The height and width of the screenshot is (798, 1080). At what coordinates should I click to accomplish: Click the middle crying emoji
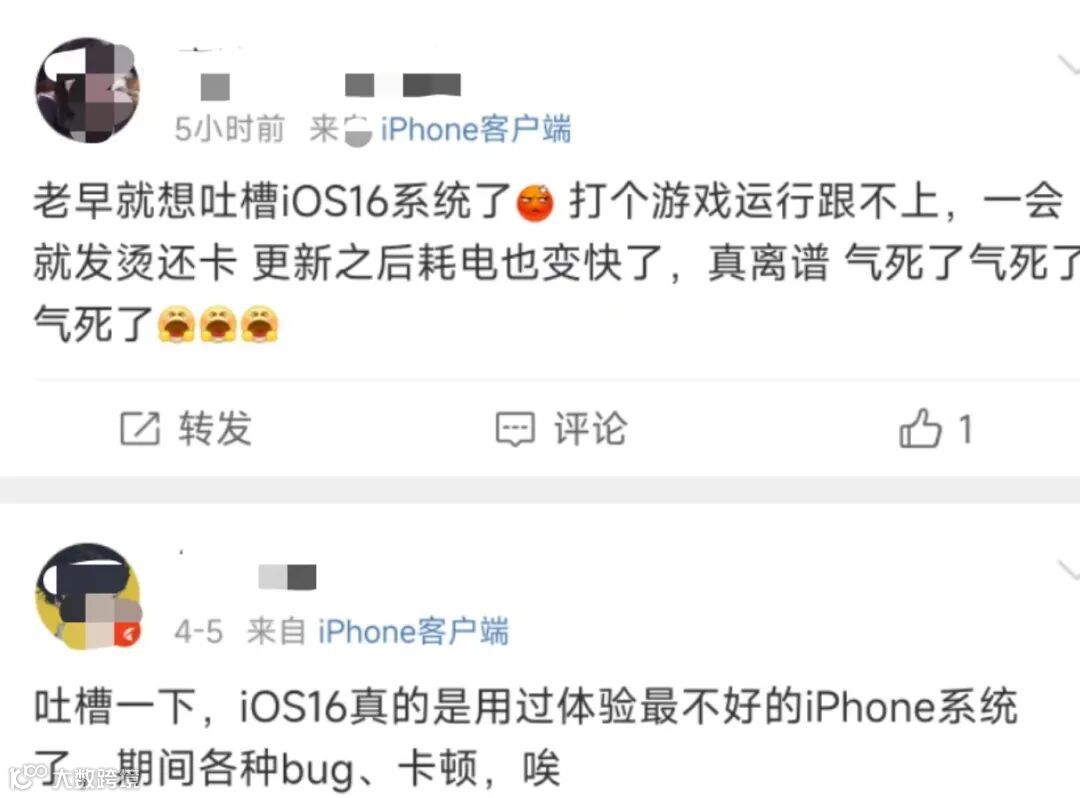218,324
